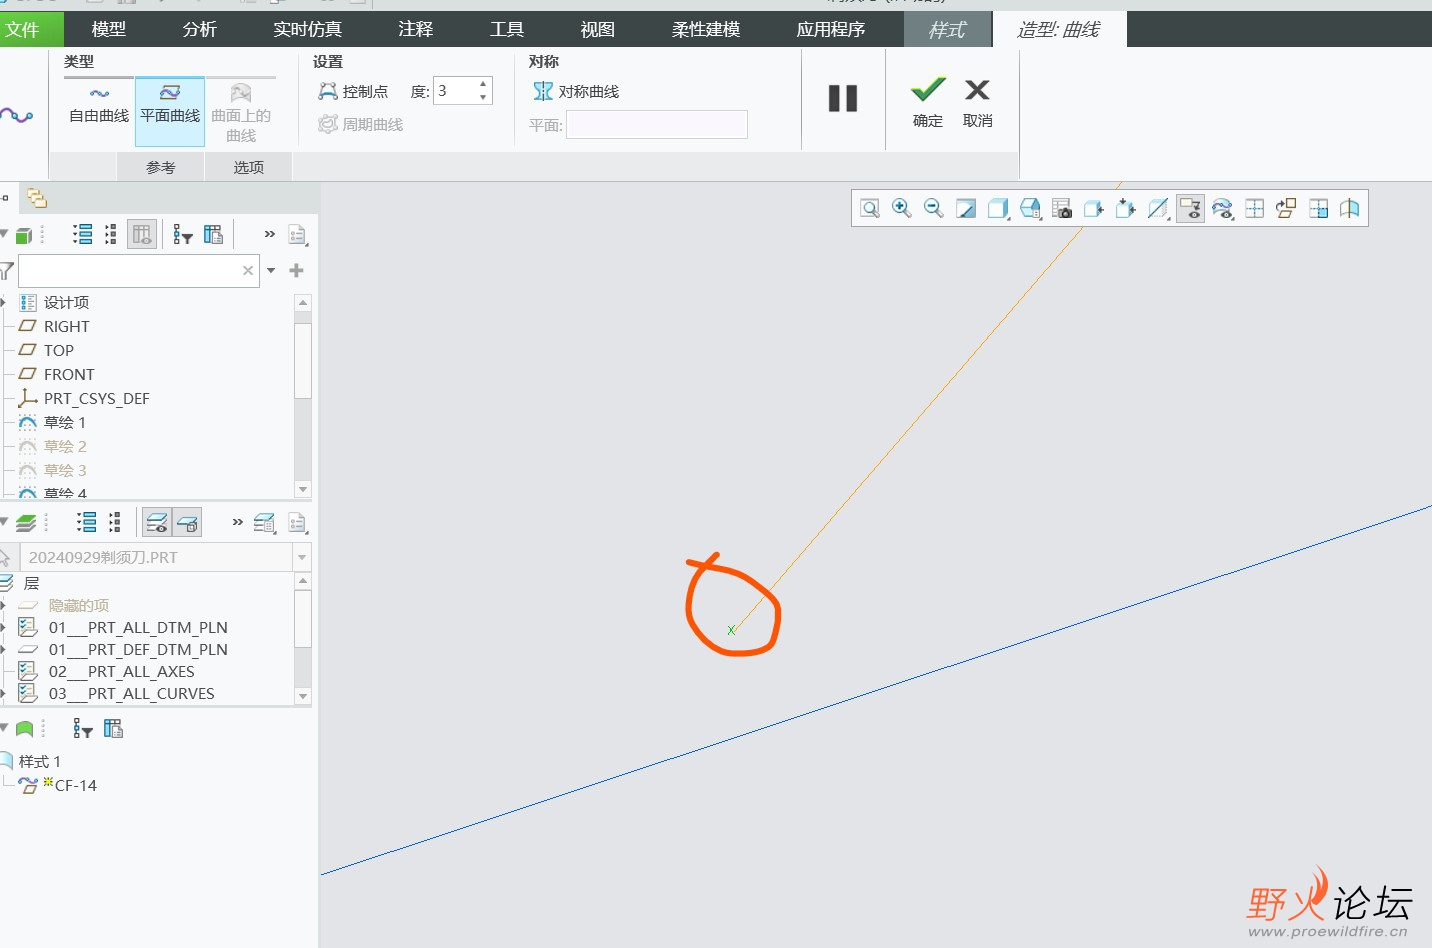Viewport: 1432px width, 948px height.
Task: Select the 平面曲线 curve type
Action: pyautogui.click(x=170, y=111)
